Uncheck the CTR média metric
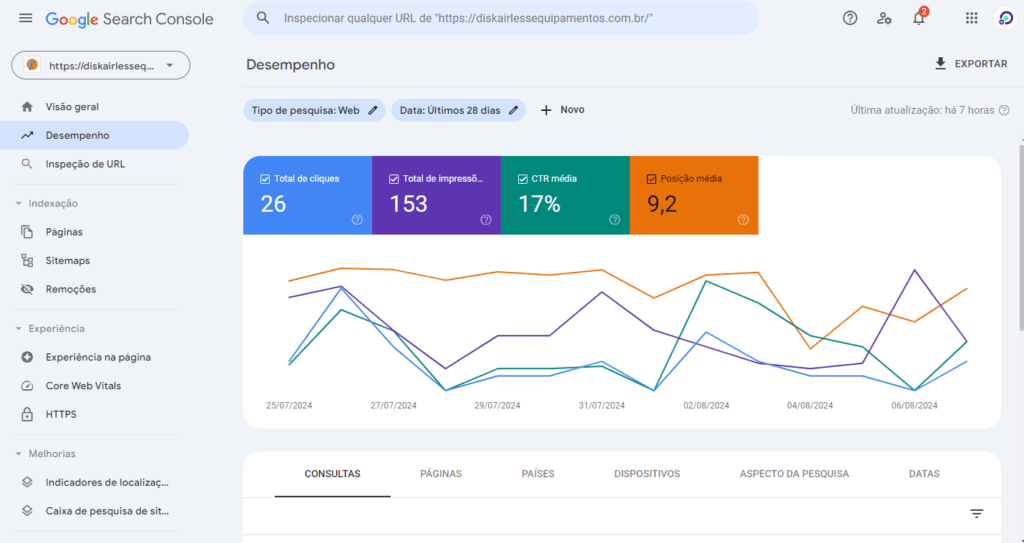This screenshot has height=543, width=1024. (523, 179)
